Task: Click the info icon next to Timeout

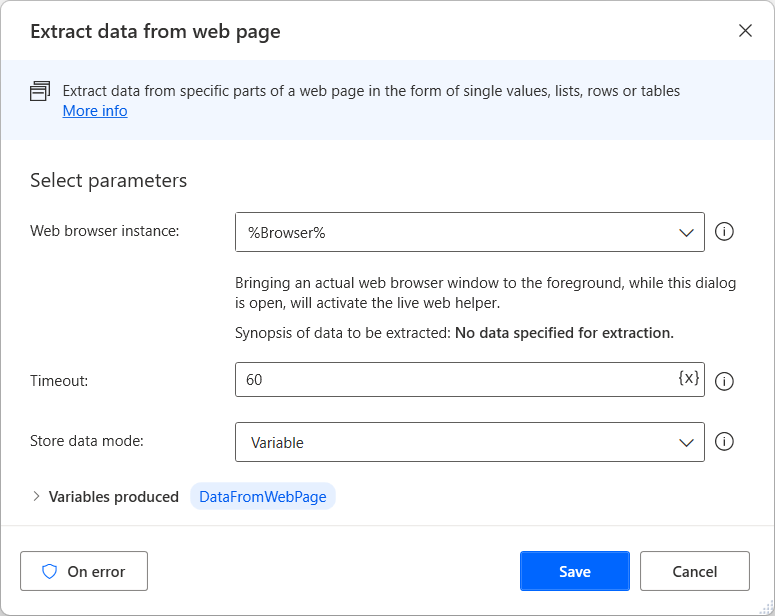Action: click(726, 381)
